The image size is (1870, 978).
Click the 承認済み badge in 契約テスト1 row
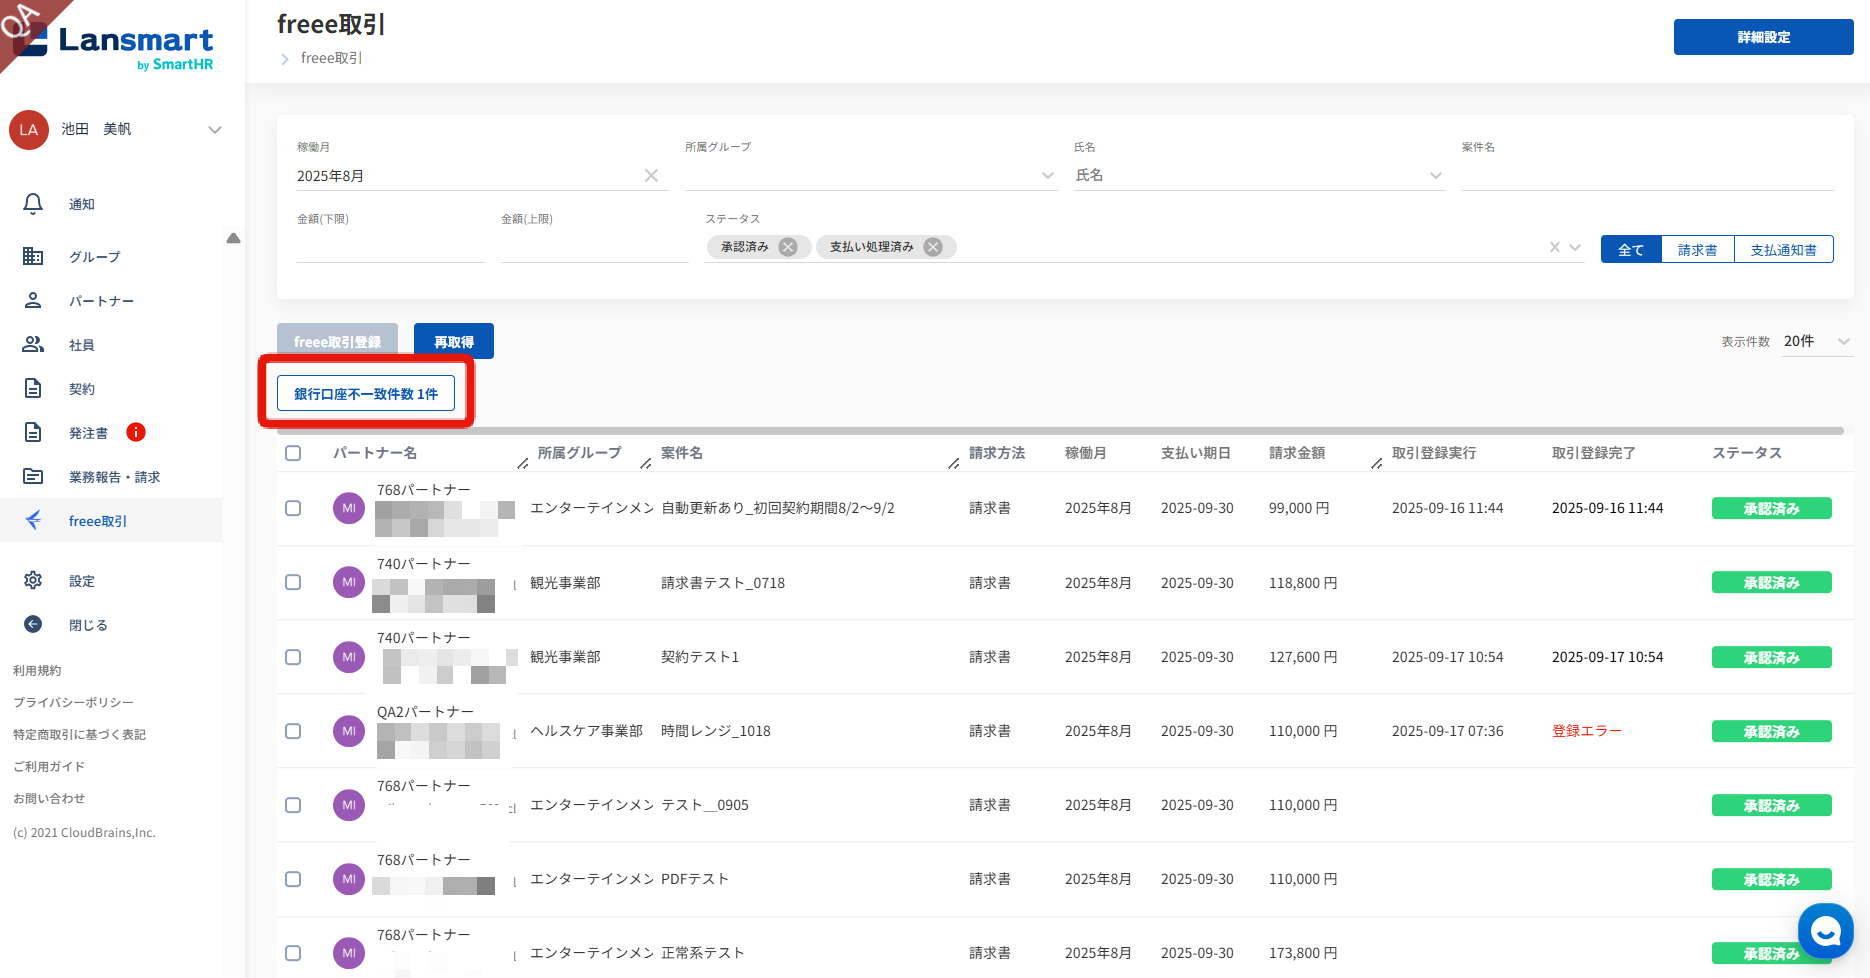point(1772,657)
